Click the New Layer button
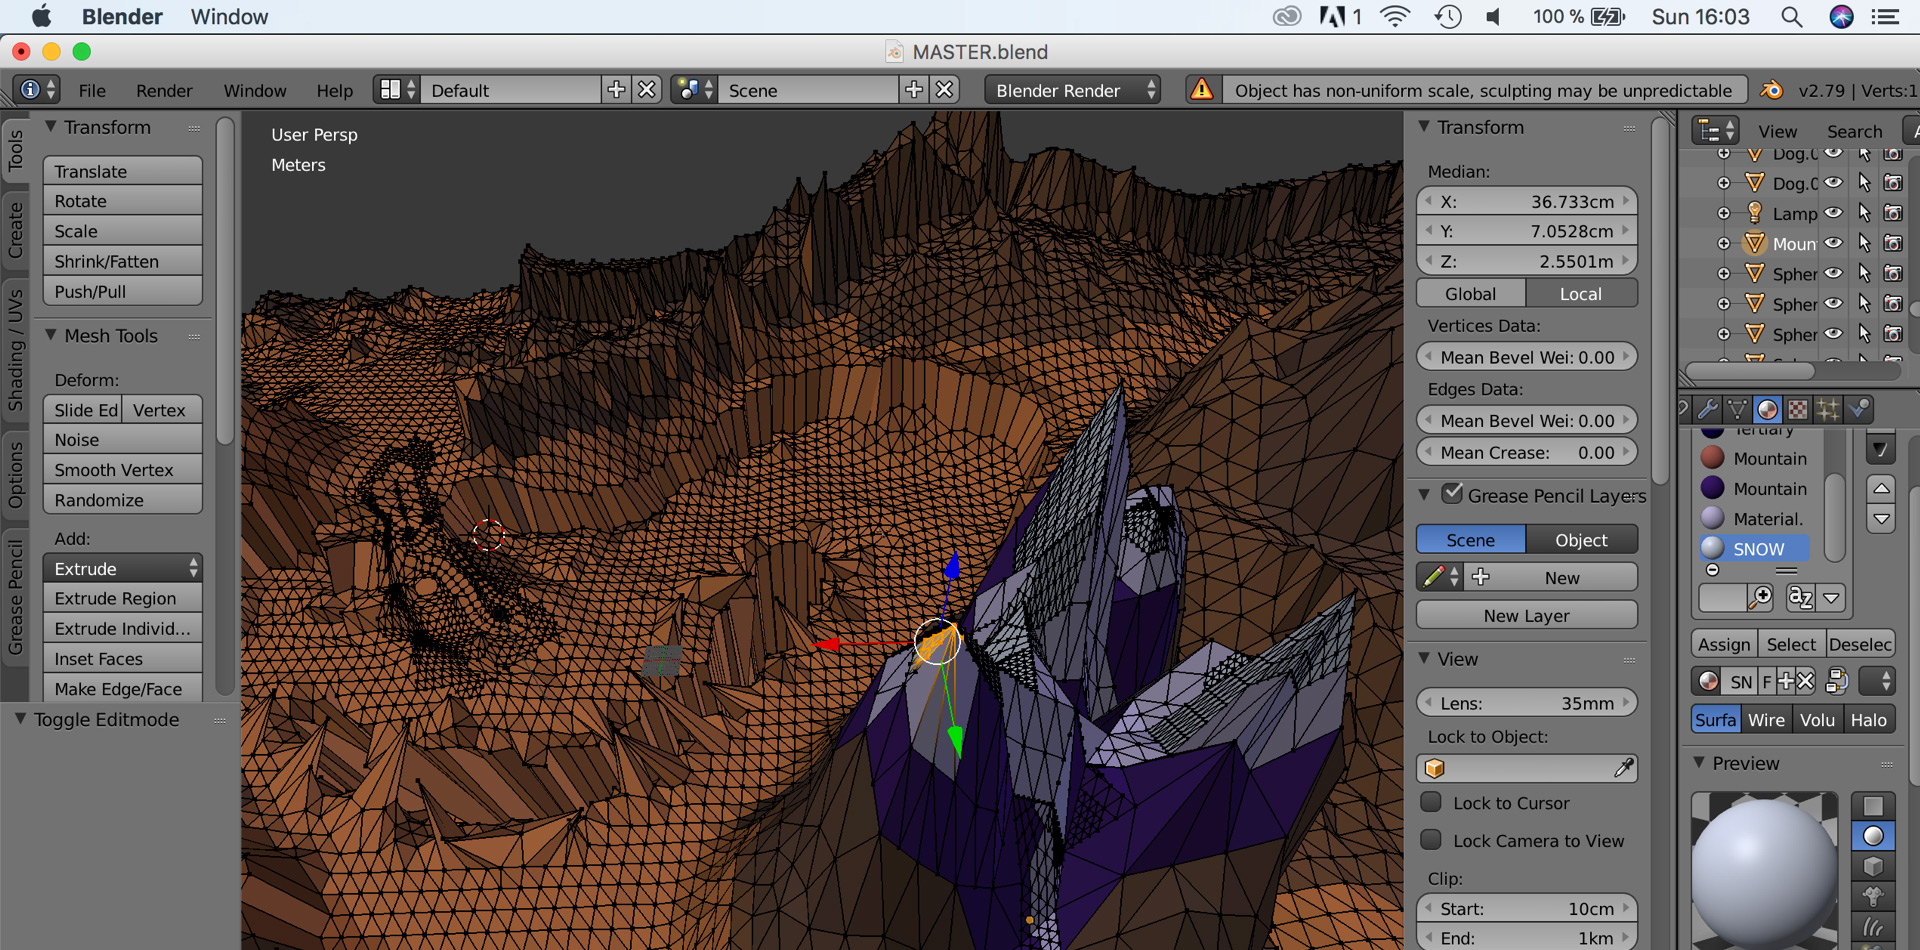This screenshot has height=950, width=1920. [x=1526, y=616]
